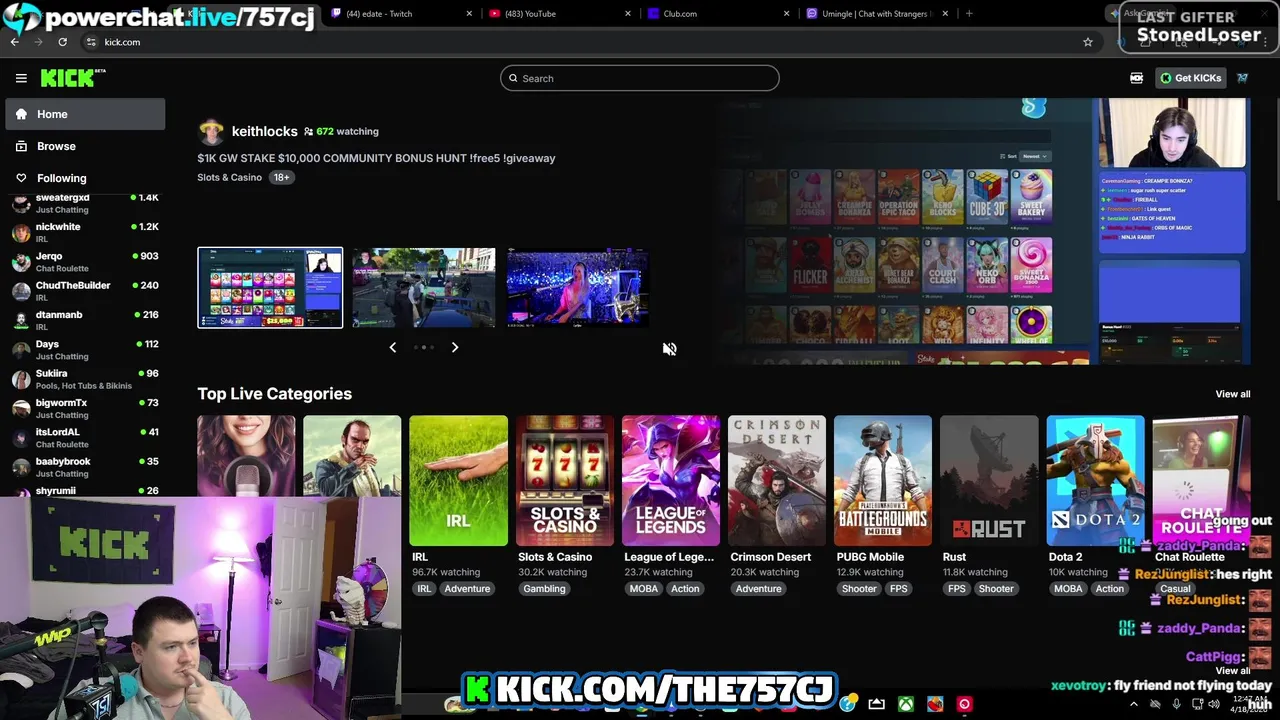This screenshot has height=720, width=1280.
Task: Open bigwormTx in followed channels
Action: [x=85, y=408]
